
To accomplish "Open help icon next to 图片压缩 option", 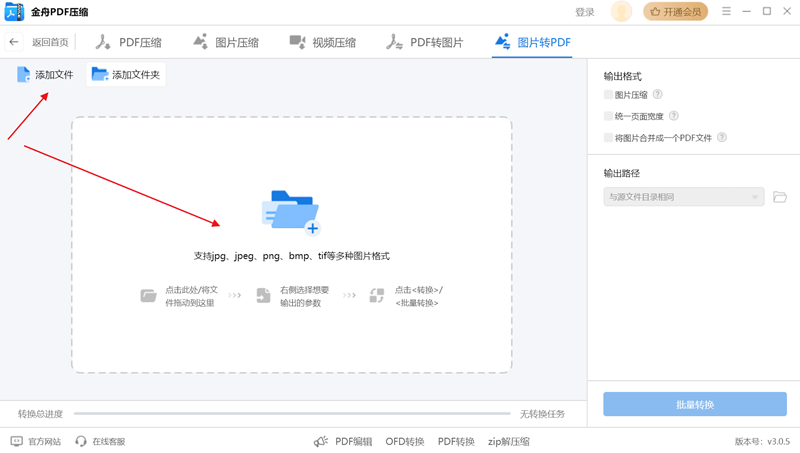I will pyautogui.click(x=658, y=94).
